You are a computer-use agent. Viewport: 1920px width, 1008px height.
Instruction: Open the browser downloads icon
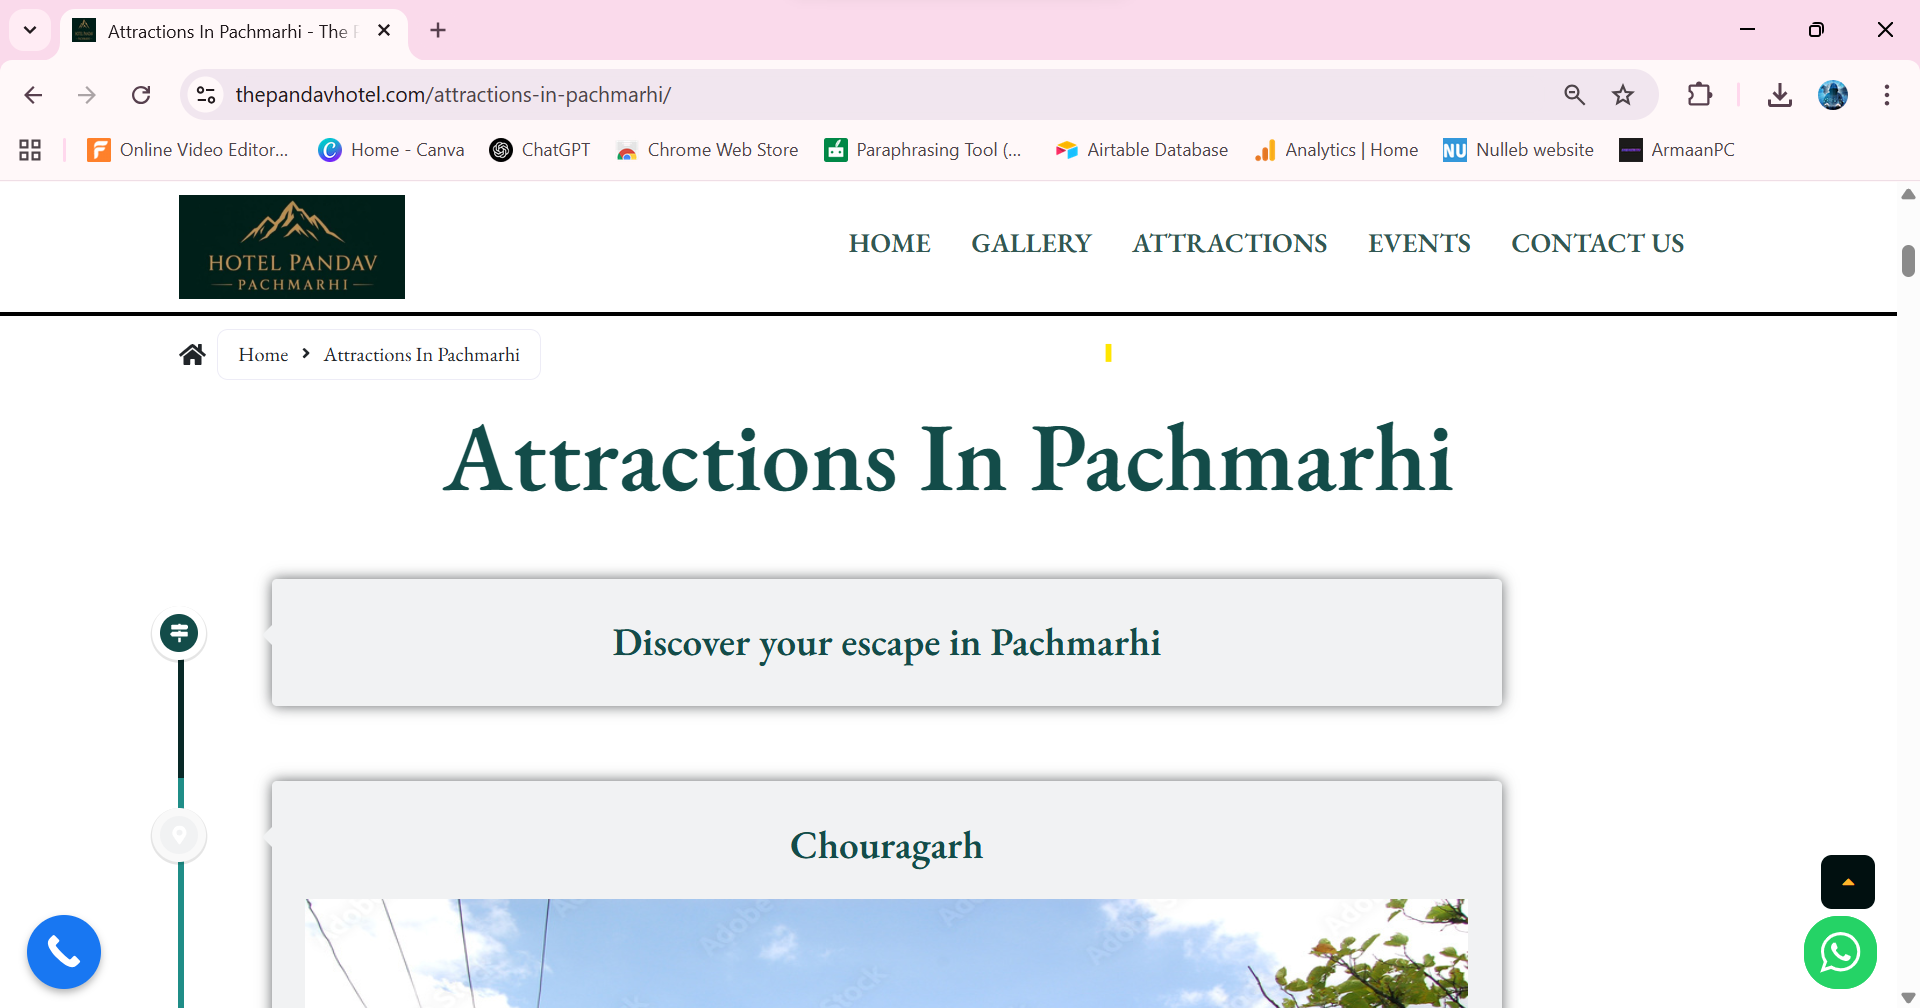click(1779, 95)
